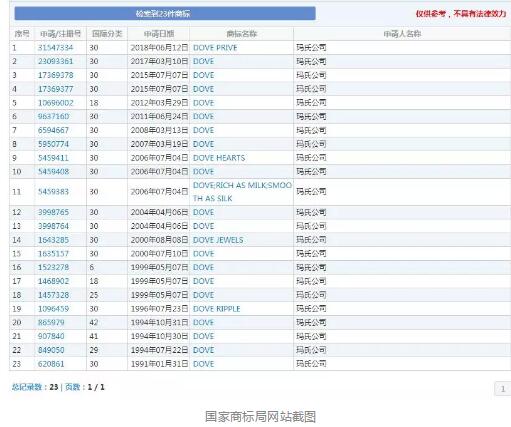Image resolution: width=511 pixels, height=427 pixels.
Task: Open registration number 865979 link
Action: 51,322
